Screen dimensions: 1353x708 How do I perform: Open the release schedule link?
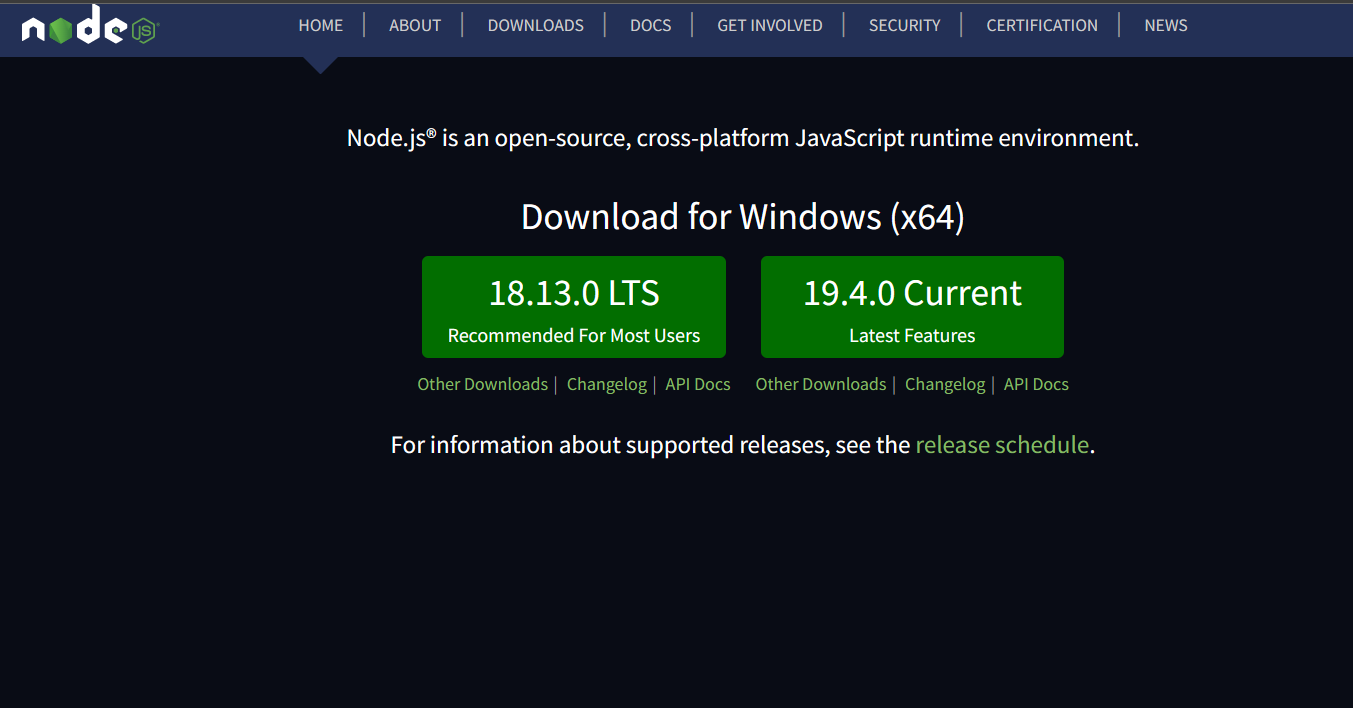point(1002,445)
